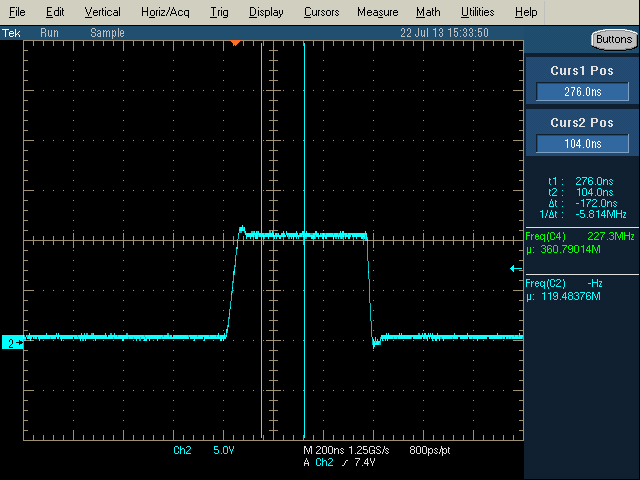Click the rising edge trigger slope symbol
This screenshot has width=640, height=480.
(x=345, y=463)
